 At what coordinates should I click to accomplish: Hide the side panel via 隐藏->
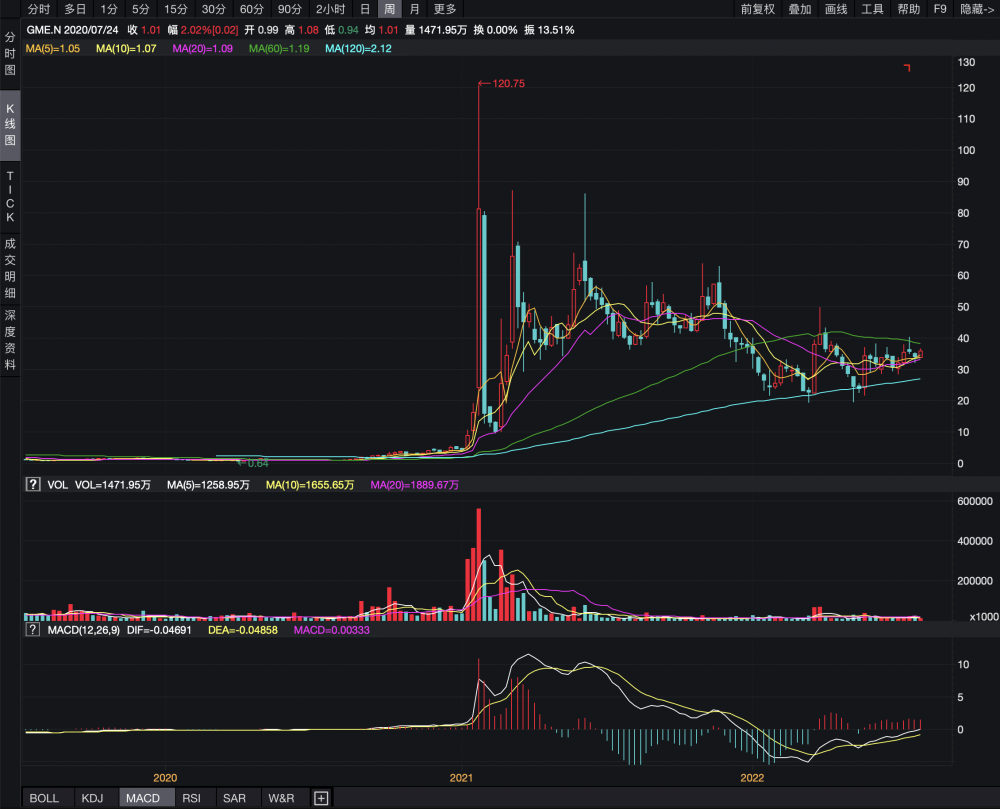pos(977,9)
